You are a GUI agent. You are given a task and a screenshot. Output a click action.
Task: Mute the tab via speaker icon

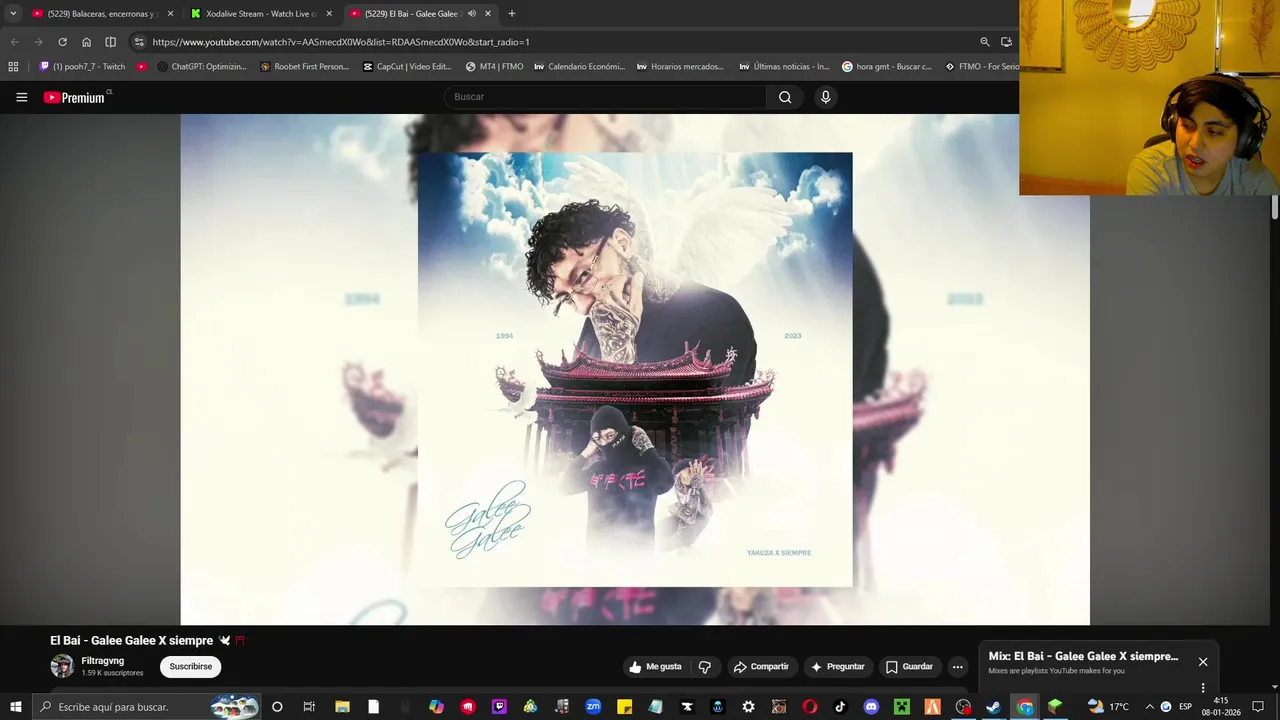472,14
